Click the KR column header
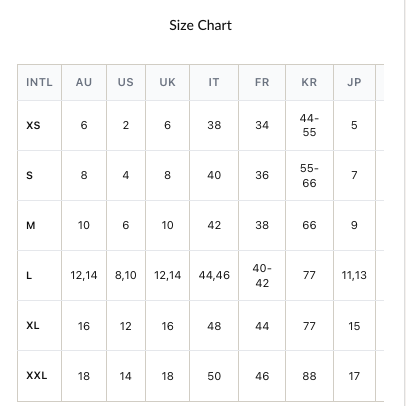 click(x=309, y=82)
